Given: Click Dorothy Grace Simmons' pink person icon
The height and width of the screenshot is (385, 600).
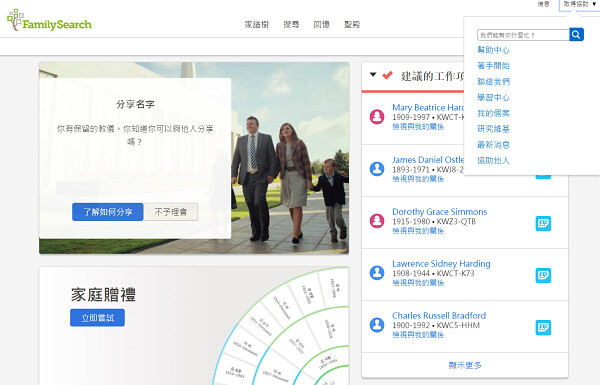Looking at the screenshot, I should [x=377, y=220].
